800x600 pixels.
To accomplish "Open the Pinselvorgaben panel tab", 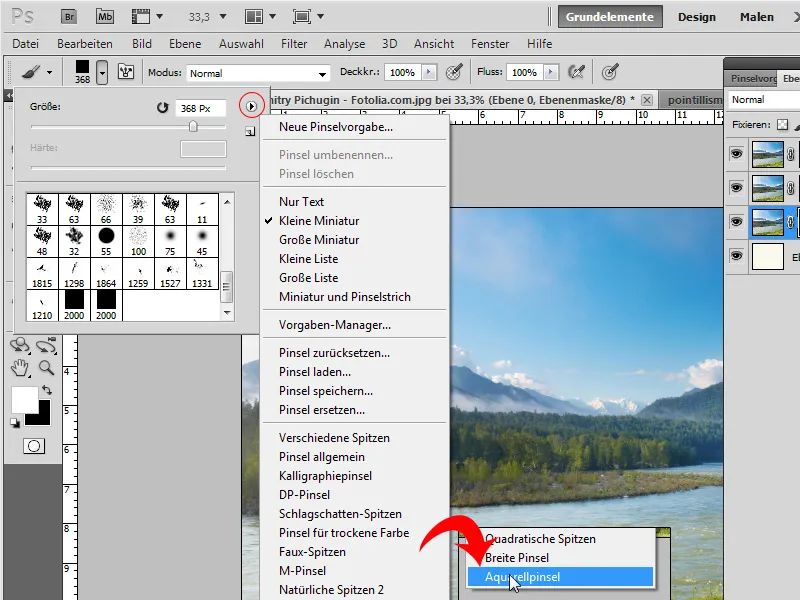I will point(753,79).
